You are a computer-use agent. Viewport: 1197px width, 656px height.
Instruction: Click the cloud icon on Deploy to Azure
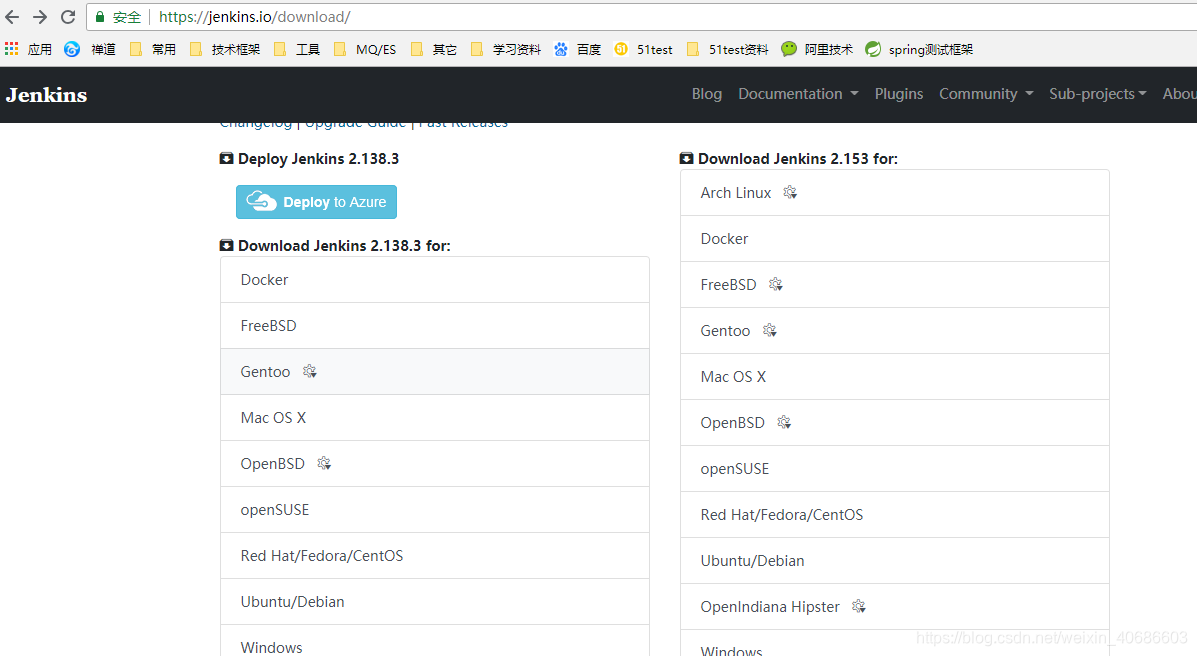(x=261, y=201)
